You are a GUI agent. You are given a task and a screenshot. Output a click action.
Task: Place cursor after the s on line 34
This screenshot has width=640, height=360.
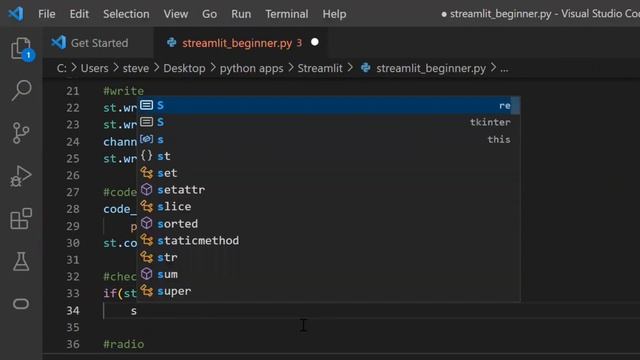pyautogui.click(x=137, y=311)
